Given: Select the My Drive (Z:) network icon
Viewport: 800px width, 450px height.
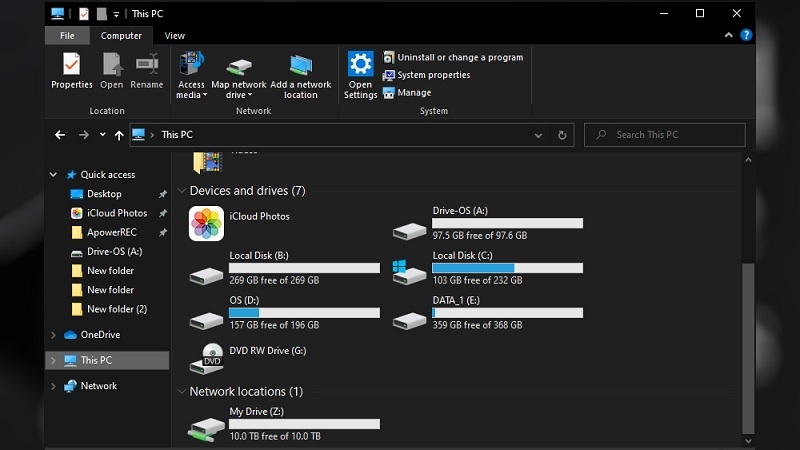Looking at the screenshot, I should coord(206,429).
